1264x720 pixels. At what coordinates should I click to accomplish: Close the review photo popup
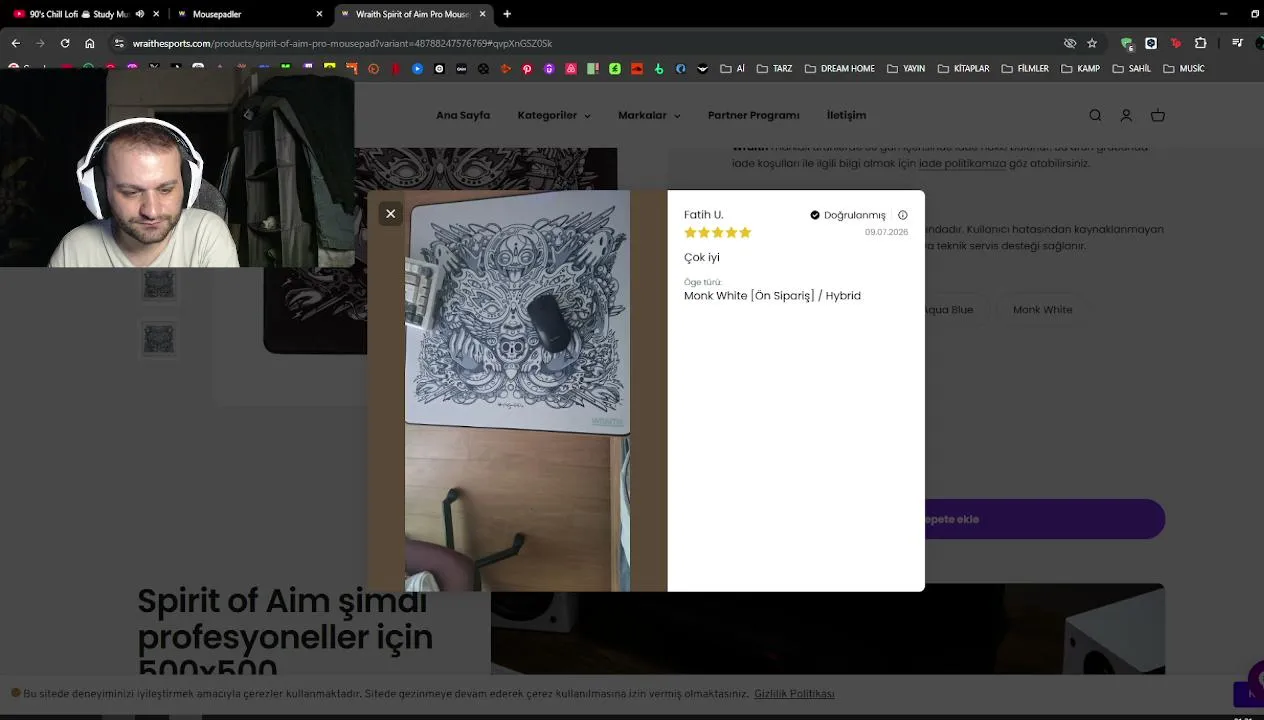pyautogui.click(x=390, y=213)
